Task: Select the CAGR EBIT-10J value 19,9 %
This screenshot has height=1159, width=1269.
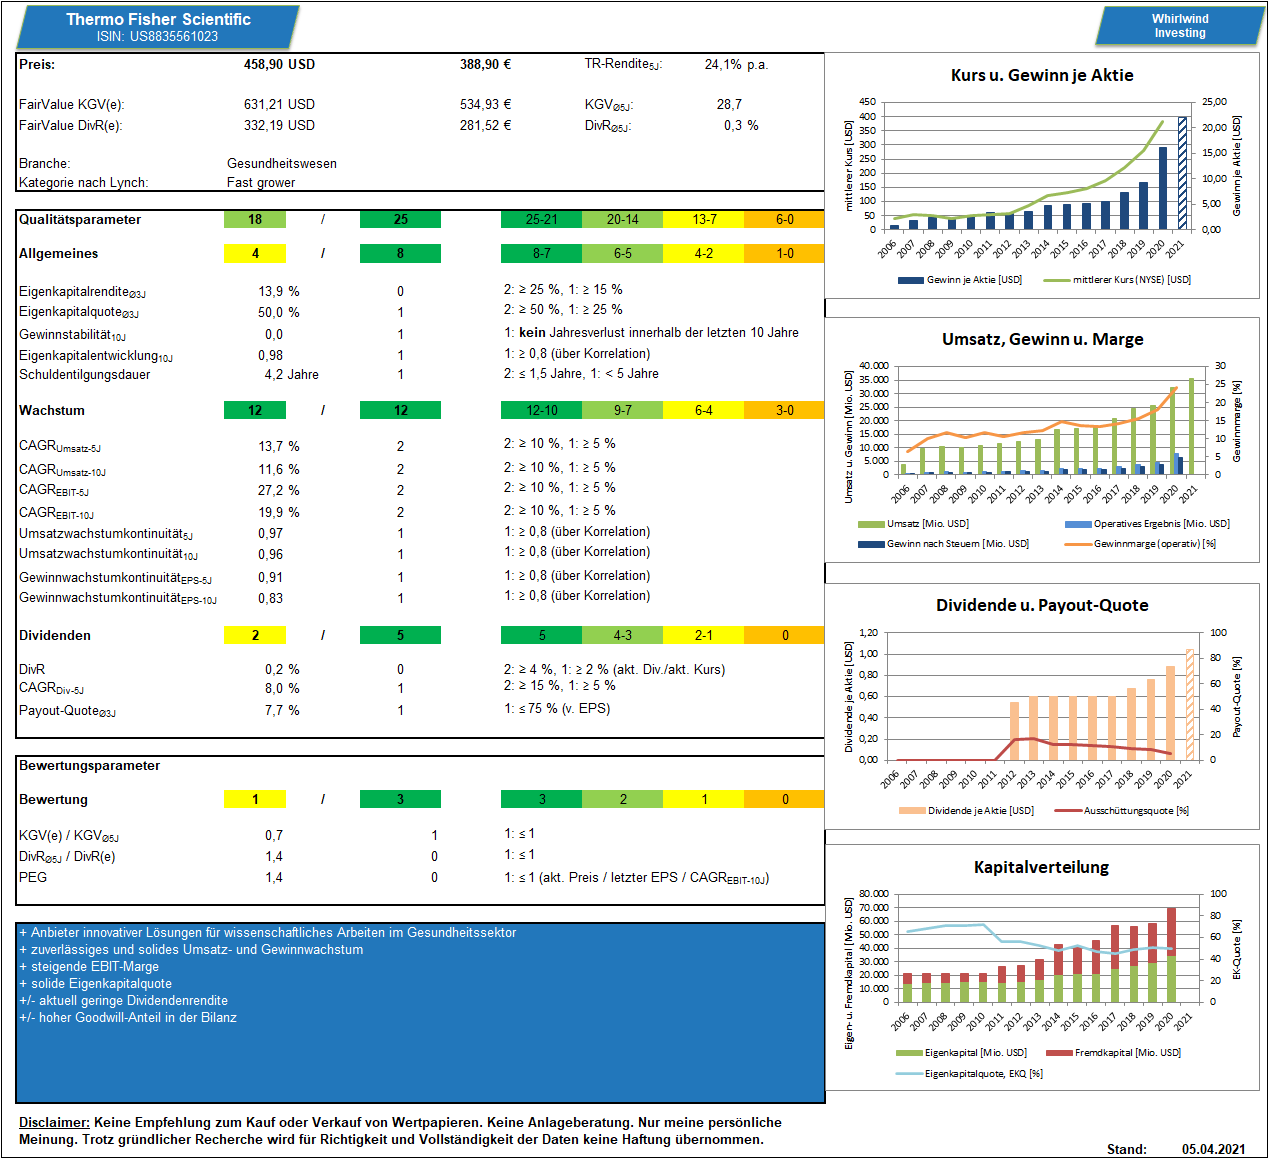Action: pos(279,512)
